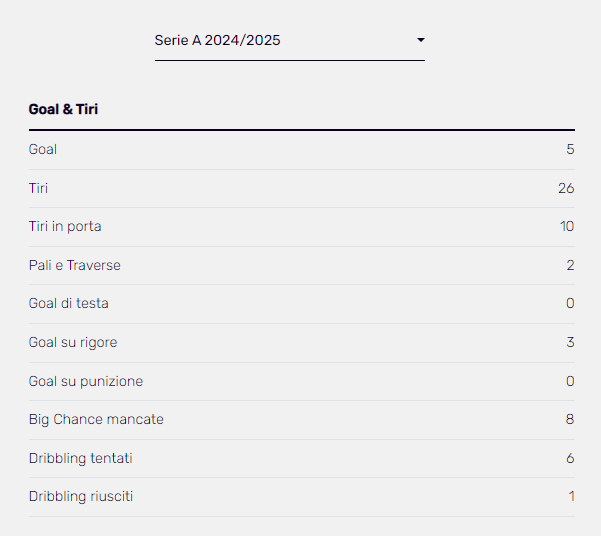601x536 pixels.
Task: Select the Goal & Tiri section heading
Action: tap(63, 109)
